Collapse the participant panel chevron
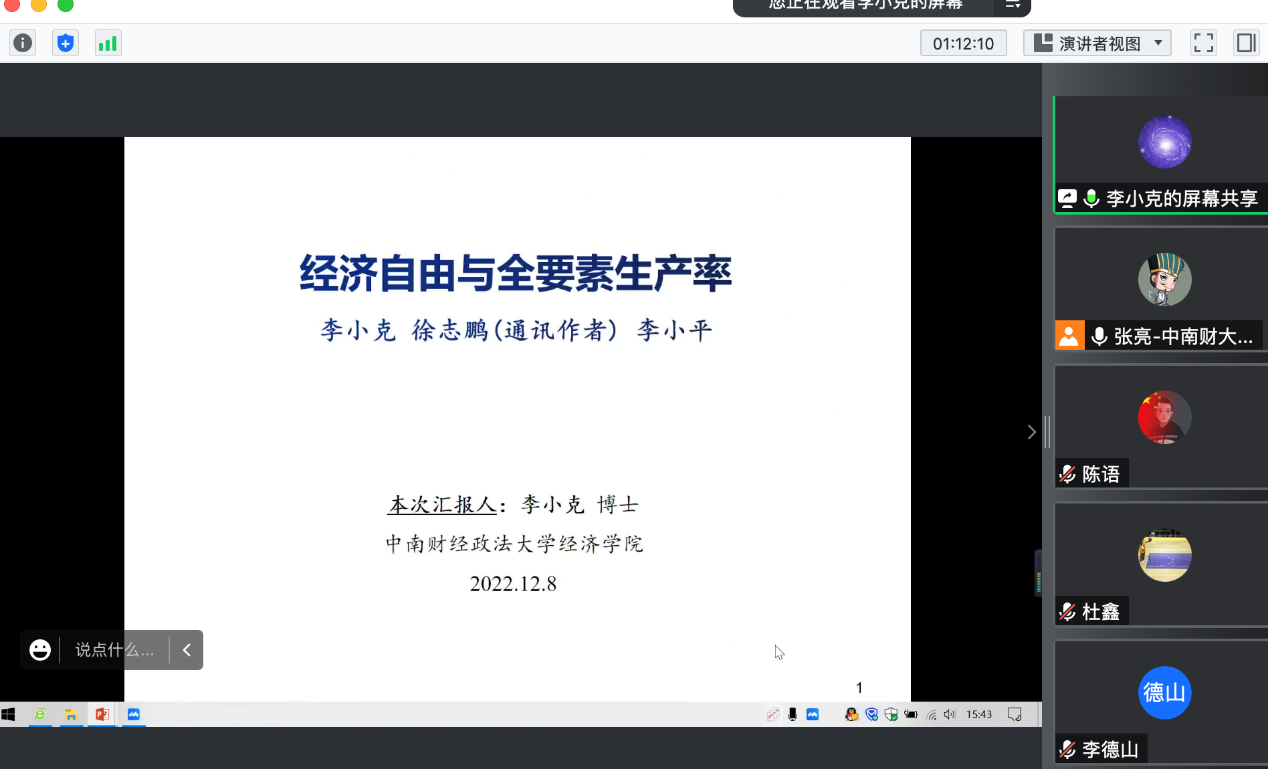The width and height of the screenshot is (1268, 769). [1031, 432]
